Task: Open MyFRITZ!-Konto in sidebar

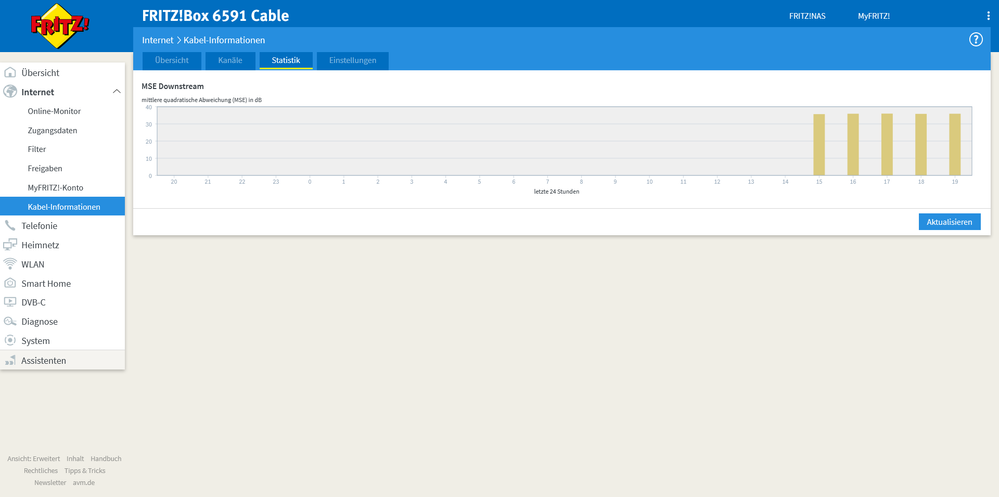Action: tap(55, 187)
